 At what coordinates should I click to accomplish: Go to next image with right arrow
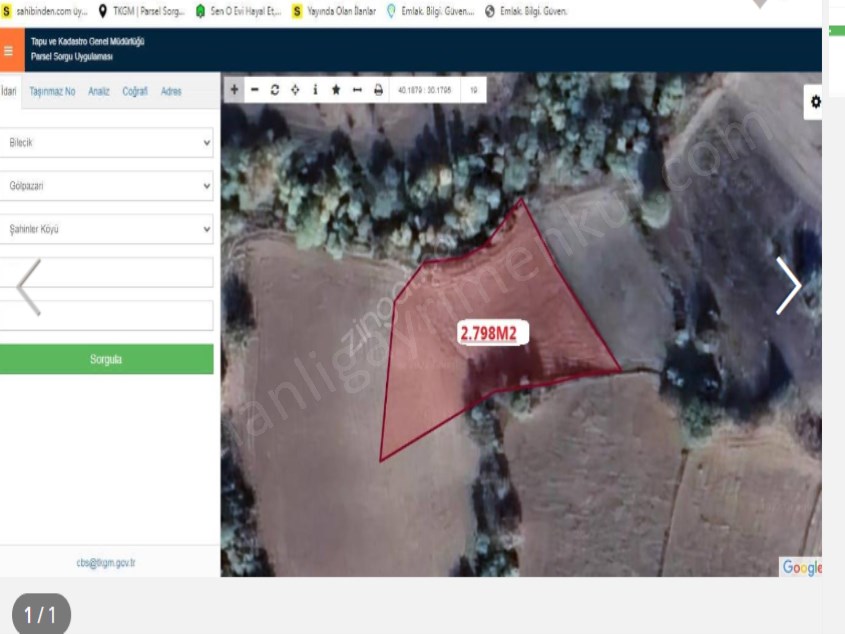[788, 287]
